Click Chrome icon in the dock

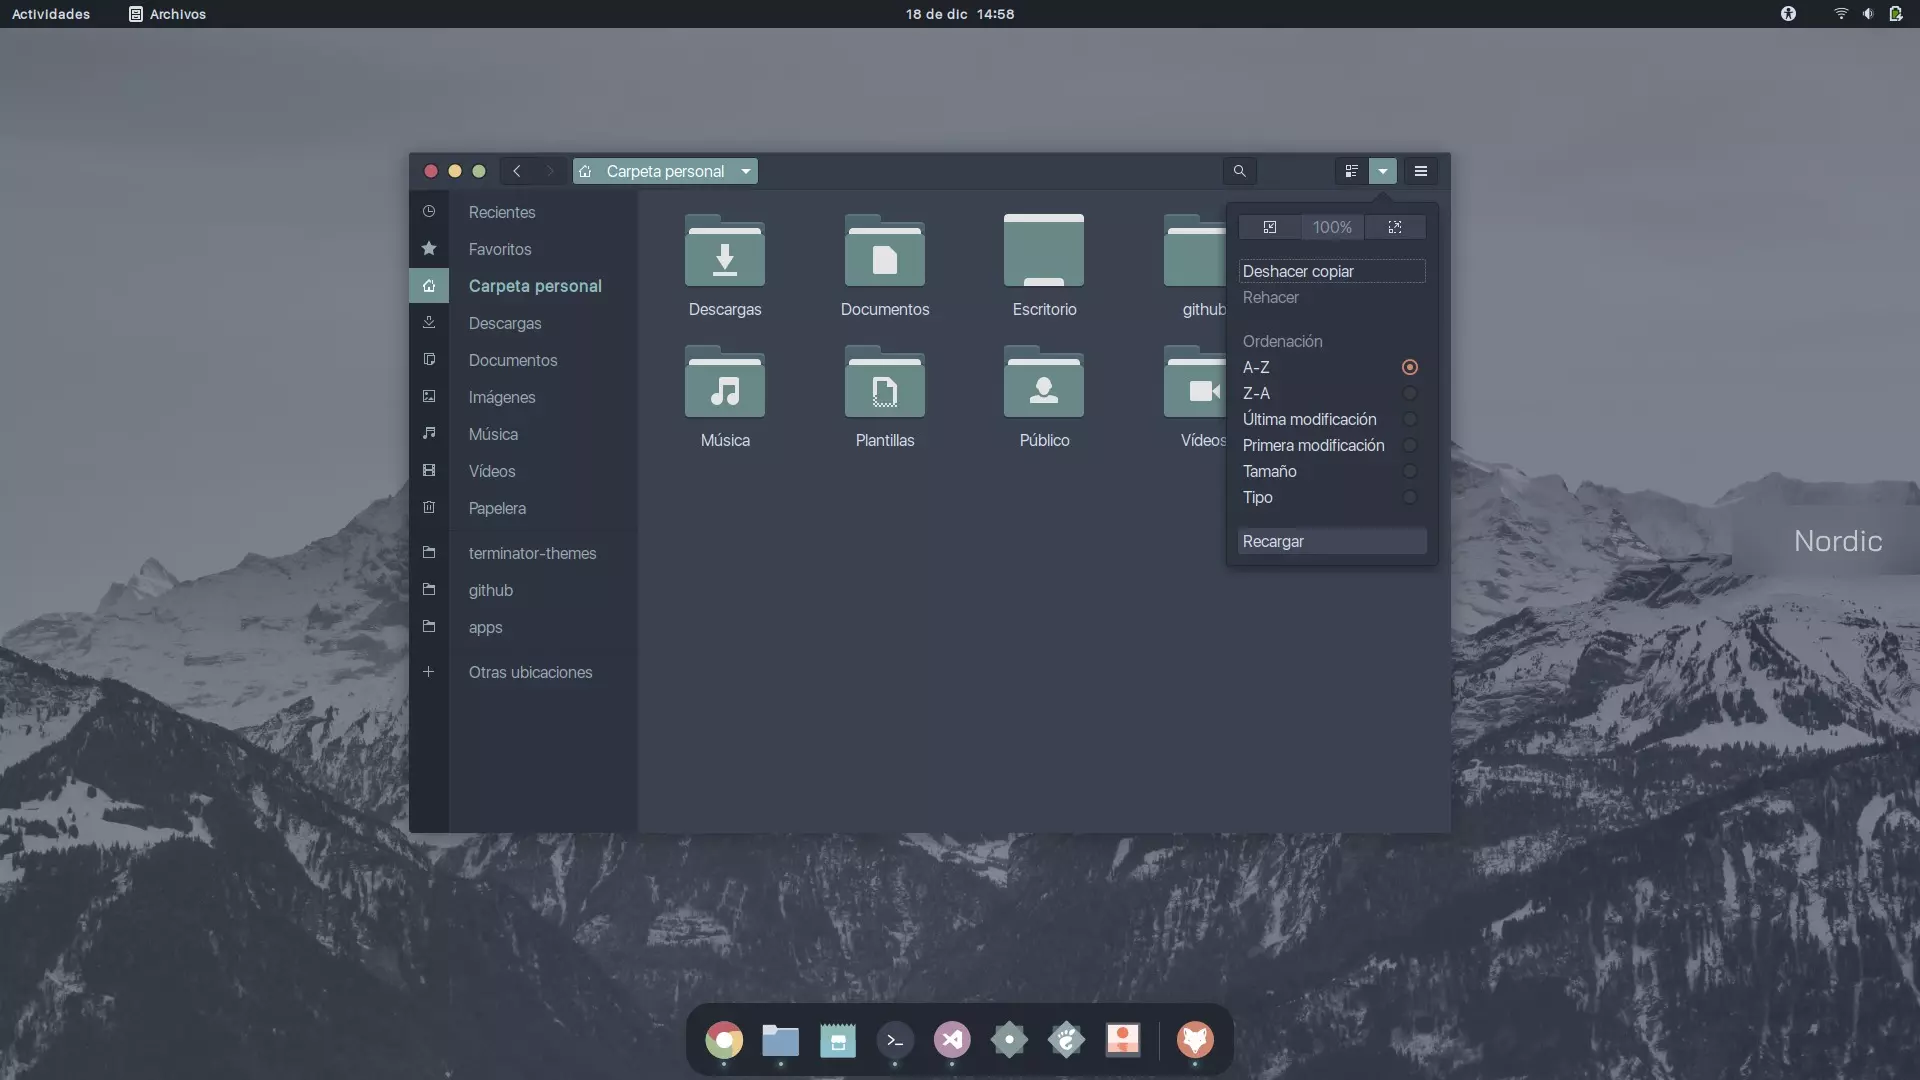click(724, 1039)
